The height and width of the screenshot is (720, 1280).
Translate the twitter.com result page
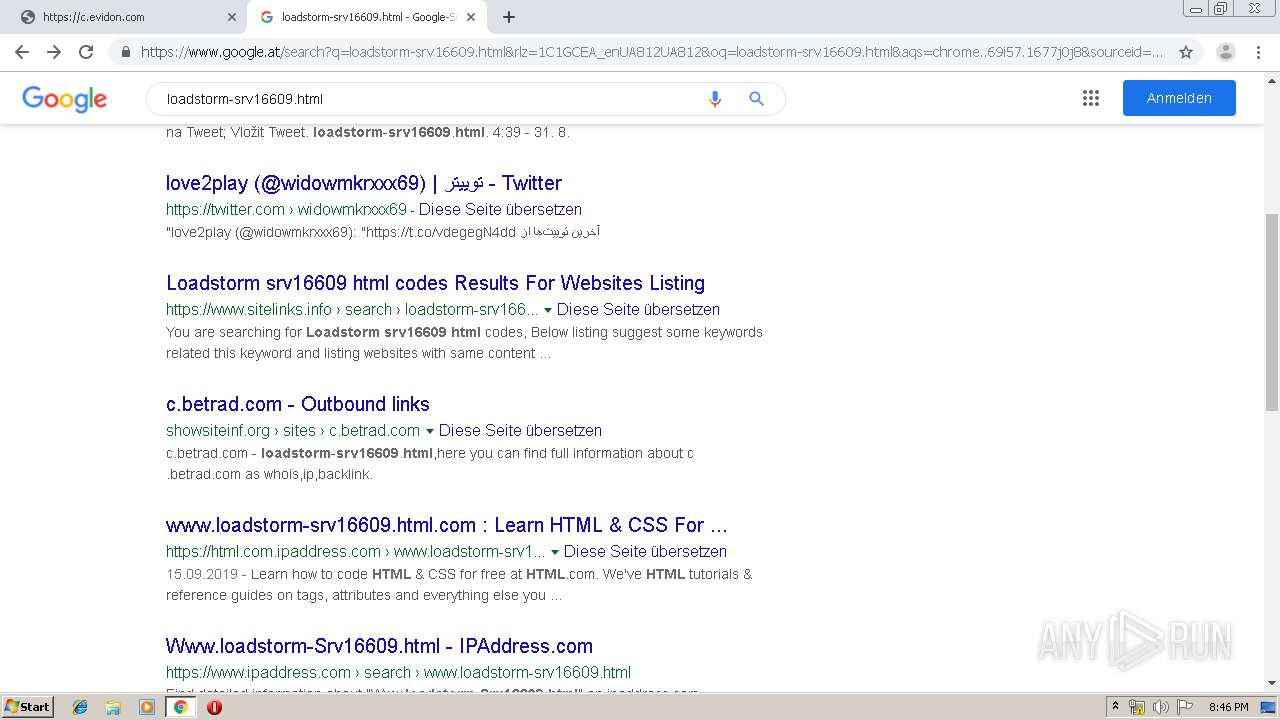[500, 209]
